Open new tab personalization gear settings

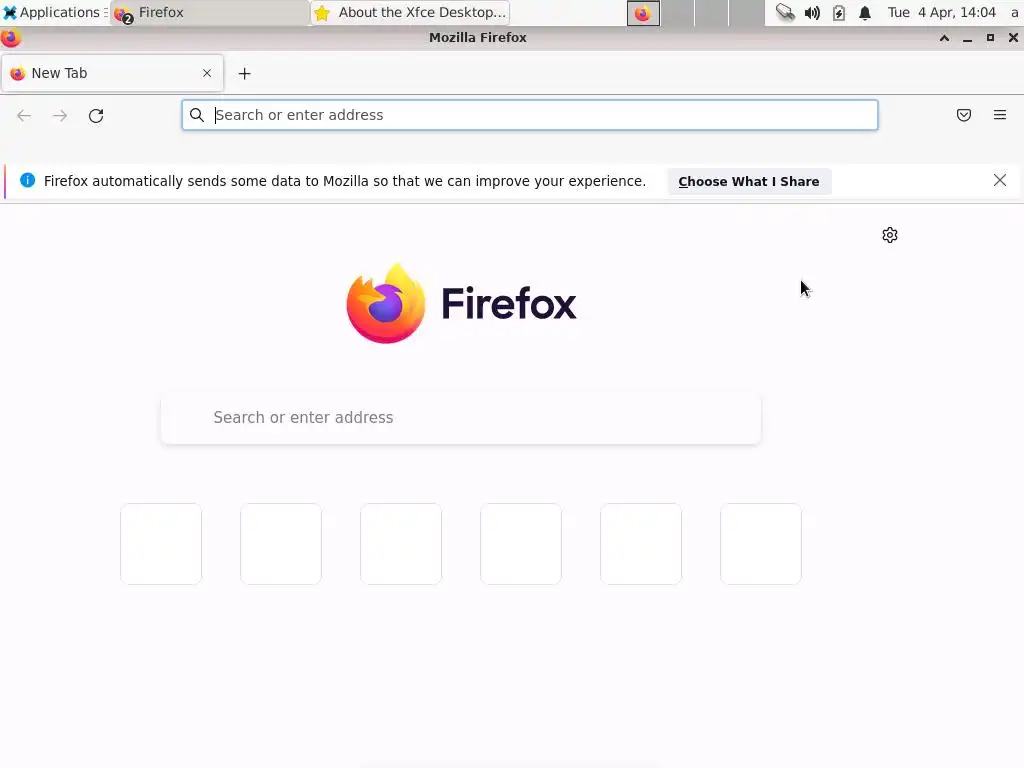point(889,235)
